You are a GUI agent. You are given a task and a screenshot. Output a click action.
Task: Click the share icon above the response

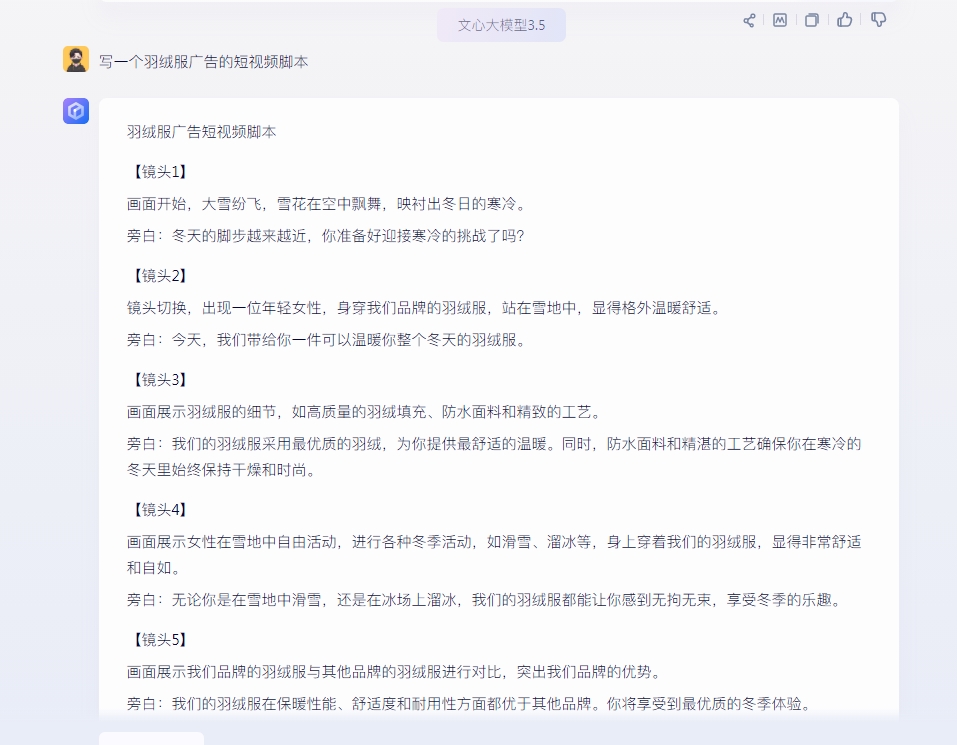(749, 20)
